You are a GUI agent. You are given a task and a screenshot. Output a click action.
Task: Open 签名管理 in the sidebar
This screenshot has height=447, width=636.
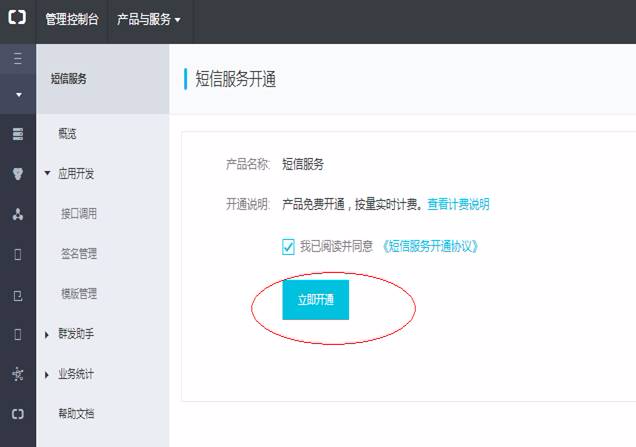pos(79,254)
